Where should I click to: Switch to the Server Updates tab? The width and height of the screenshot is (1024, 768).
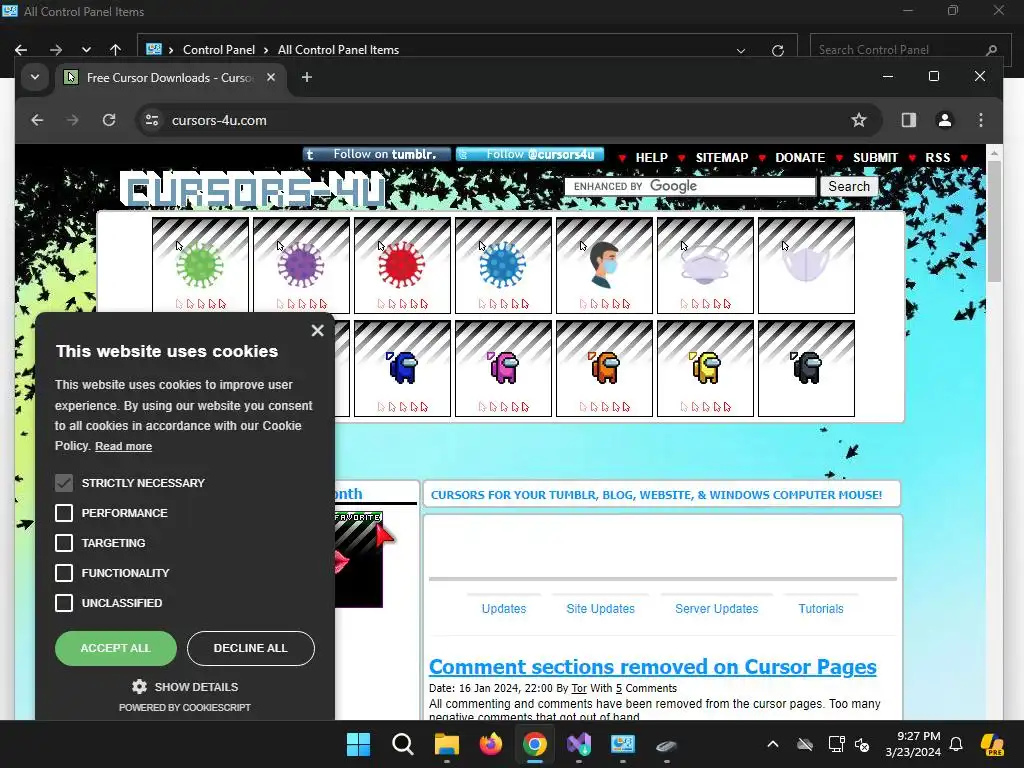(716, 609)
